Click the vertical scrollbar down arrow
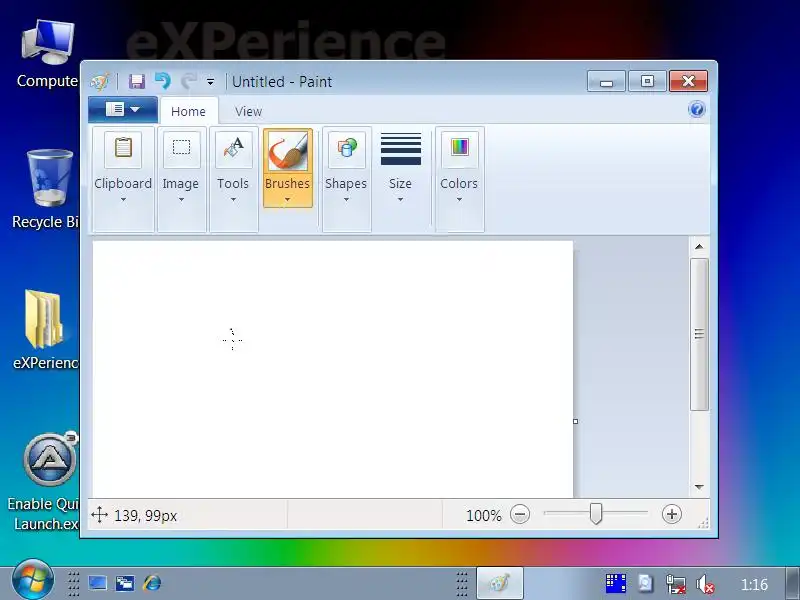800x600 pixels. pos(699,487)
